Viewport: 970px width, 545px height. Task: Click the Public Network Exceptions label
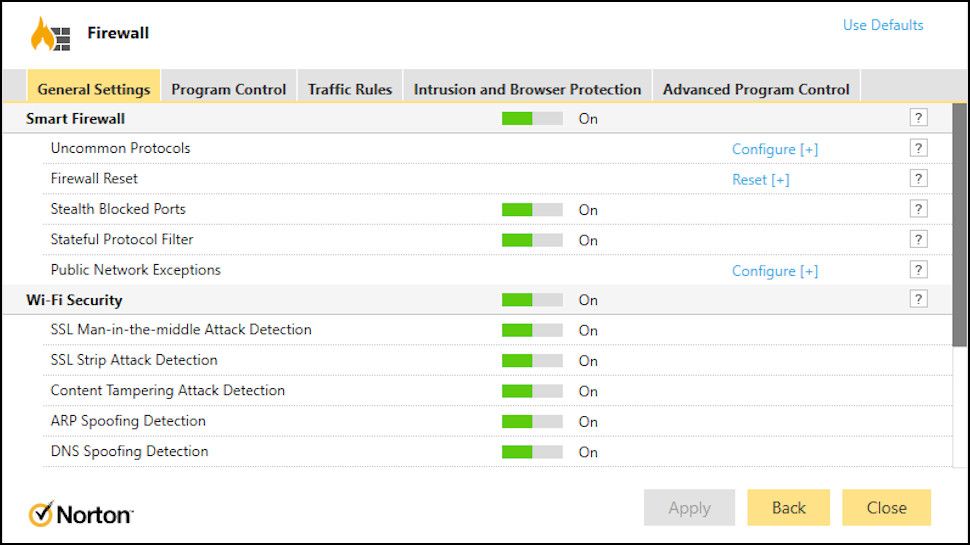click(x=135, y=270)
